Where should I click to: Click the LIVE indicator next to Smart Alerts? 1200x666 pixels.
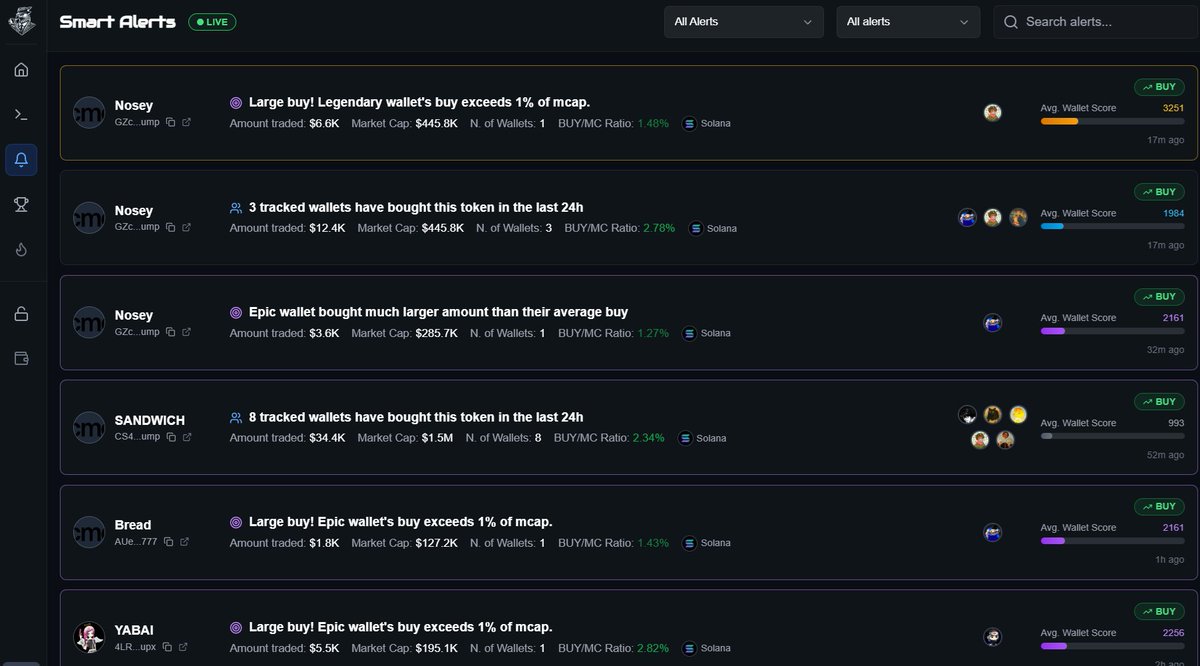(211, 21)
